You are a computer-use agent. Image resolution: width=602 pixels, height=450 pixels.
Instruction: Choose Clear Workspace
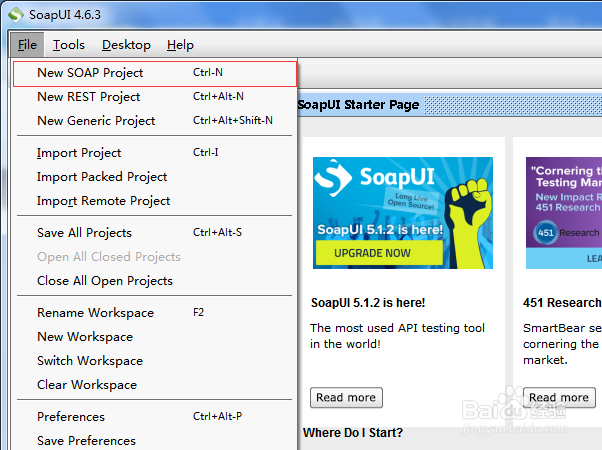click(155, 385)
